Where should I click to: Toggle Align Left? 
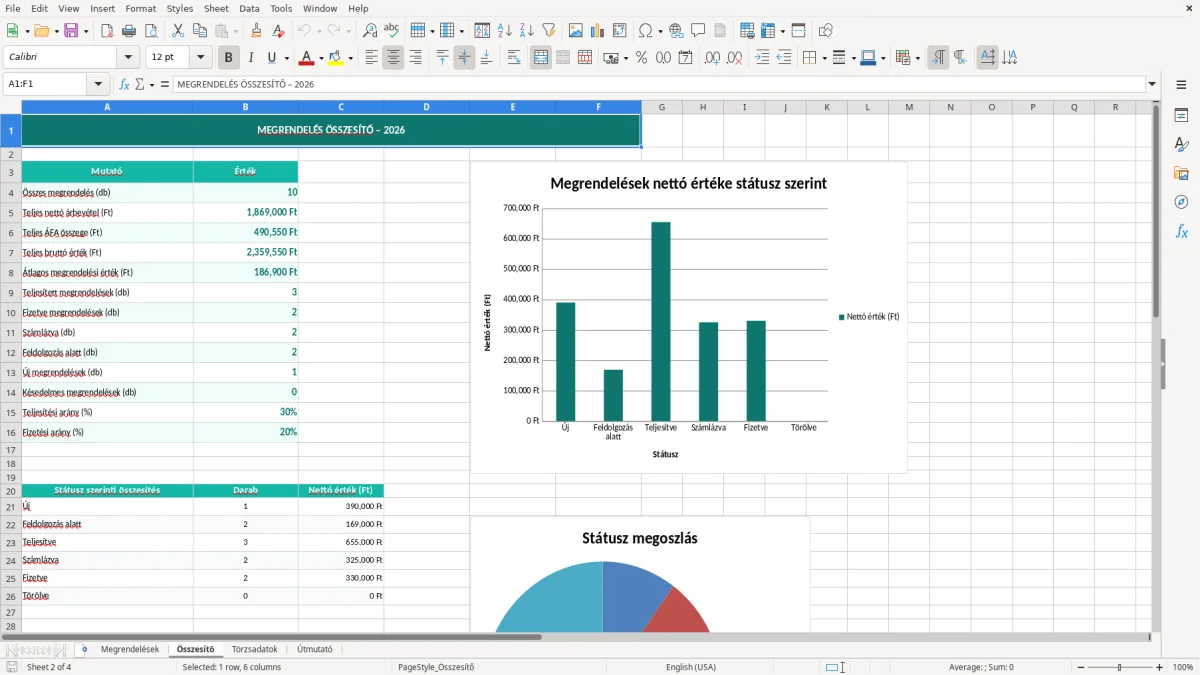pos(371,58)
